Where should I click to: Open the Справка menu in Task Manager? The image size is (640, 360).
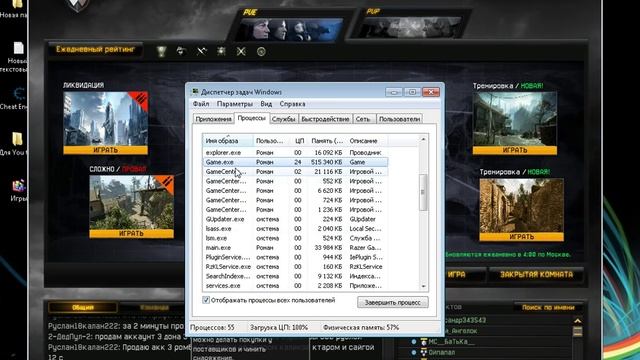tap(292, 104)
